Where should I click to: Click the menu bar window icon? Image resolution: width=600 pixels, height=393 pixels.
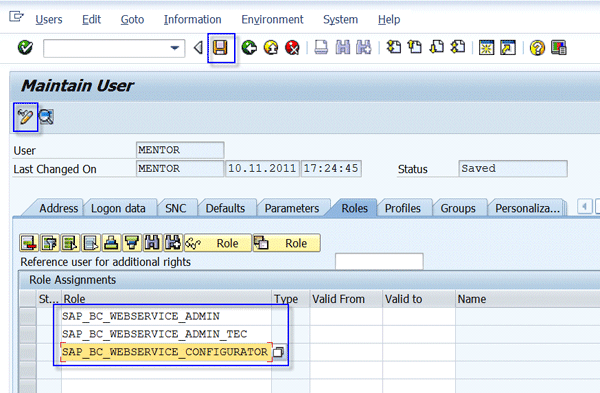[x=16, y=17]
